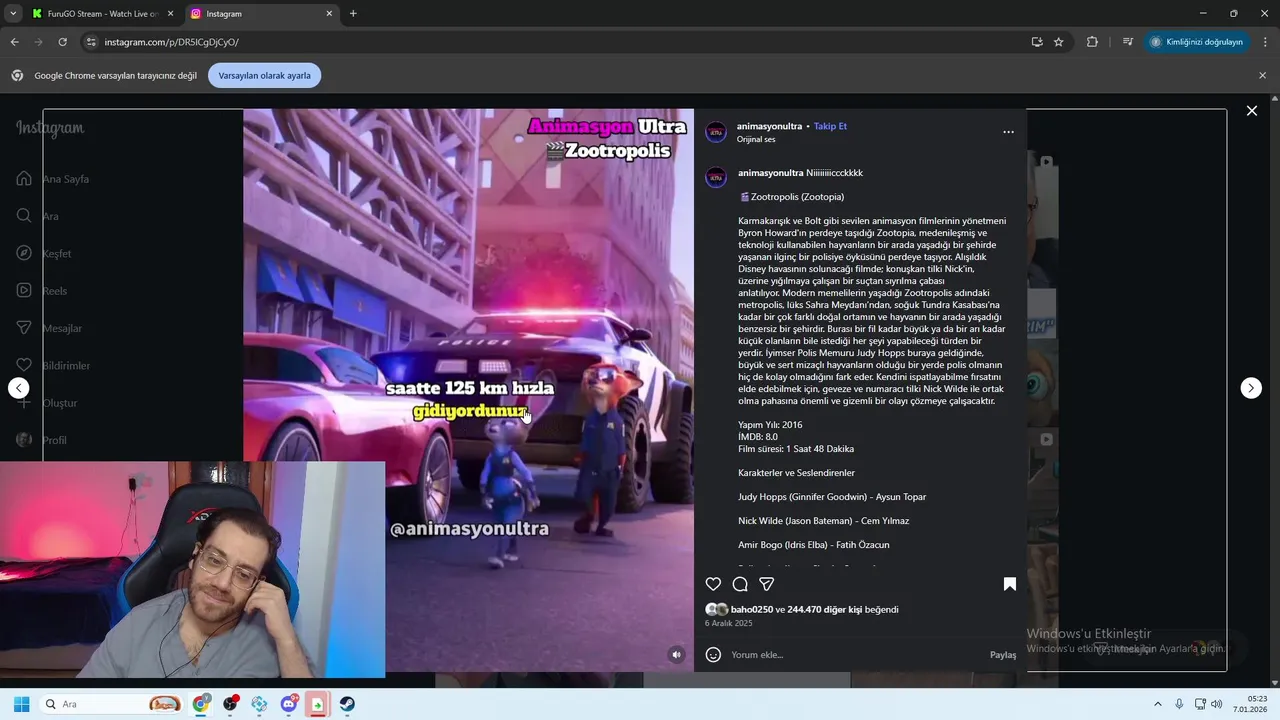Viewport: 1280px width, 720px height.
Task: Open Steam from the taskbar
Action: tap(347, 704)
